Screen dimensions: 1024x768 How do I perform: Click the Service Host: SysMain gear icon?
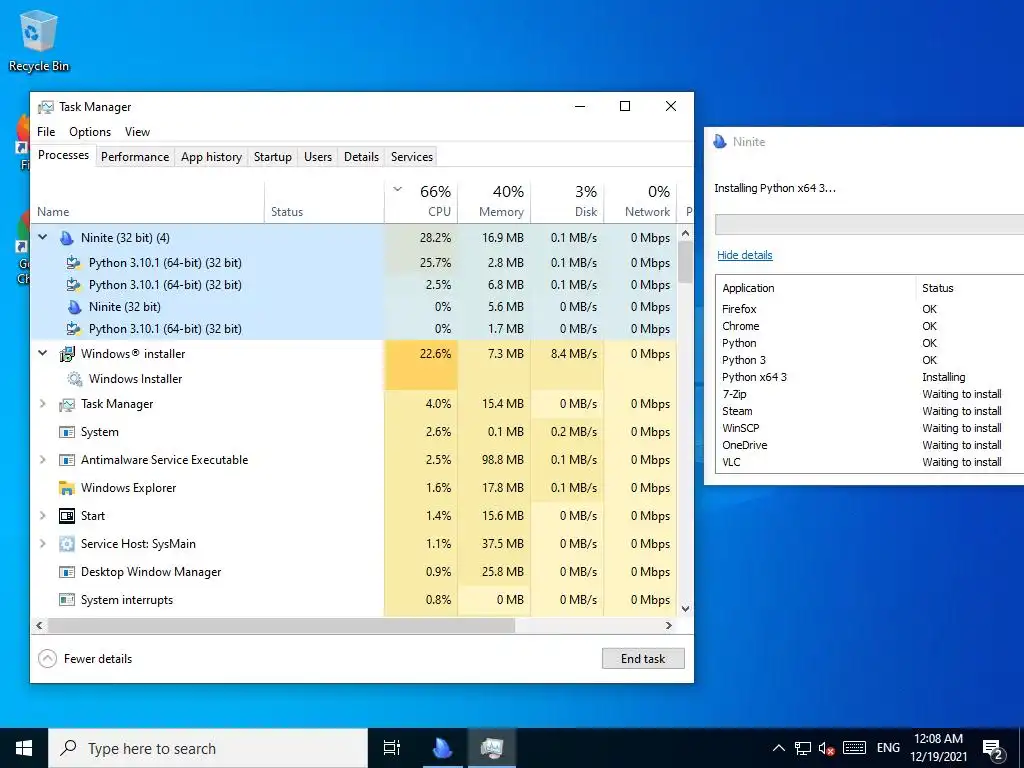click(67, 544)
